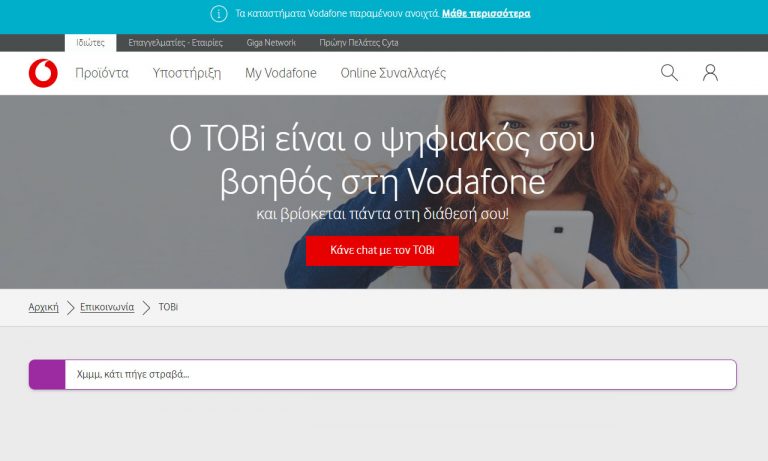The height and width of the screenshot is (461, 768).
Task: Open the Υποστήριξη menu
Action: click(x=187, y=73)
